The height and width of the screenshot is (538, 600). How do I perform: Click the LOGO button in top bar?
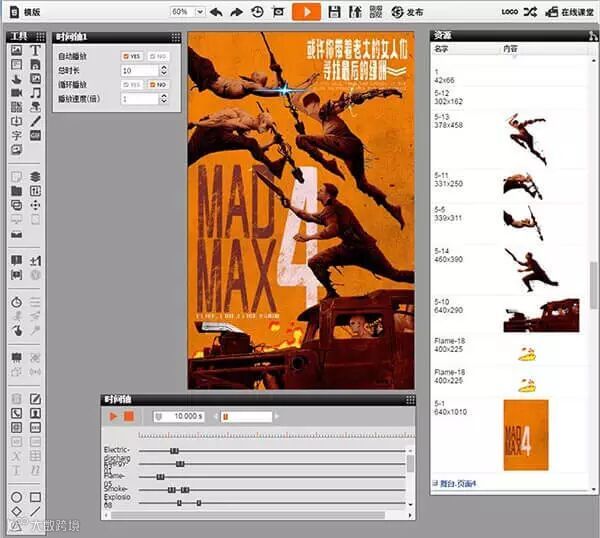(510, 12)
